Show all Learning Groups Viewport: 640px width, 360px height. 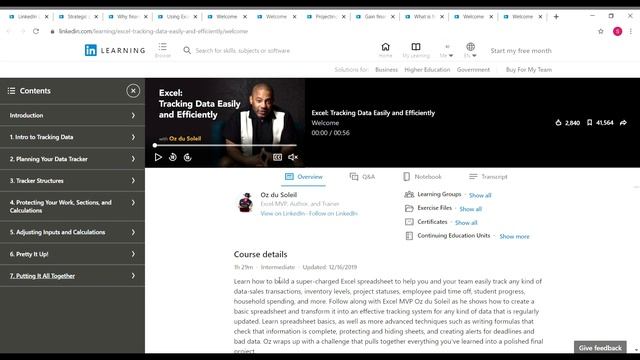point(480,195)
